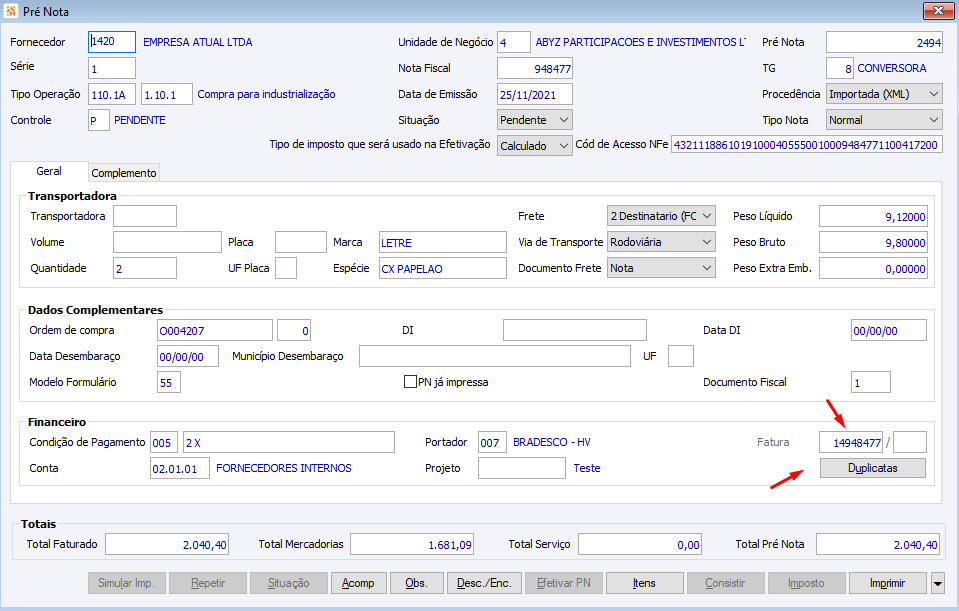Click the Nota Fiscal field
Image resolution: width=959 pixels, height=611 pixels.
click(535, 68)
